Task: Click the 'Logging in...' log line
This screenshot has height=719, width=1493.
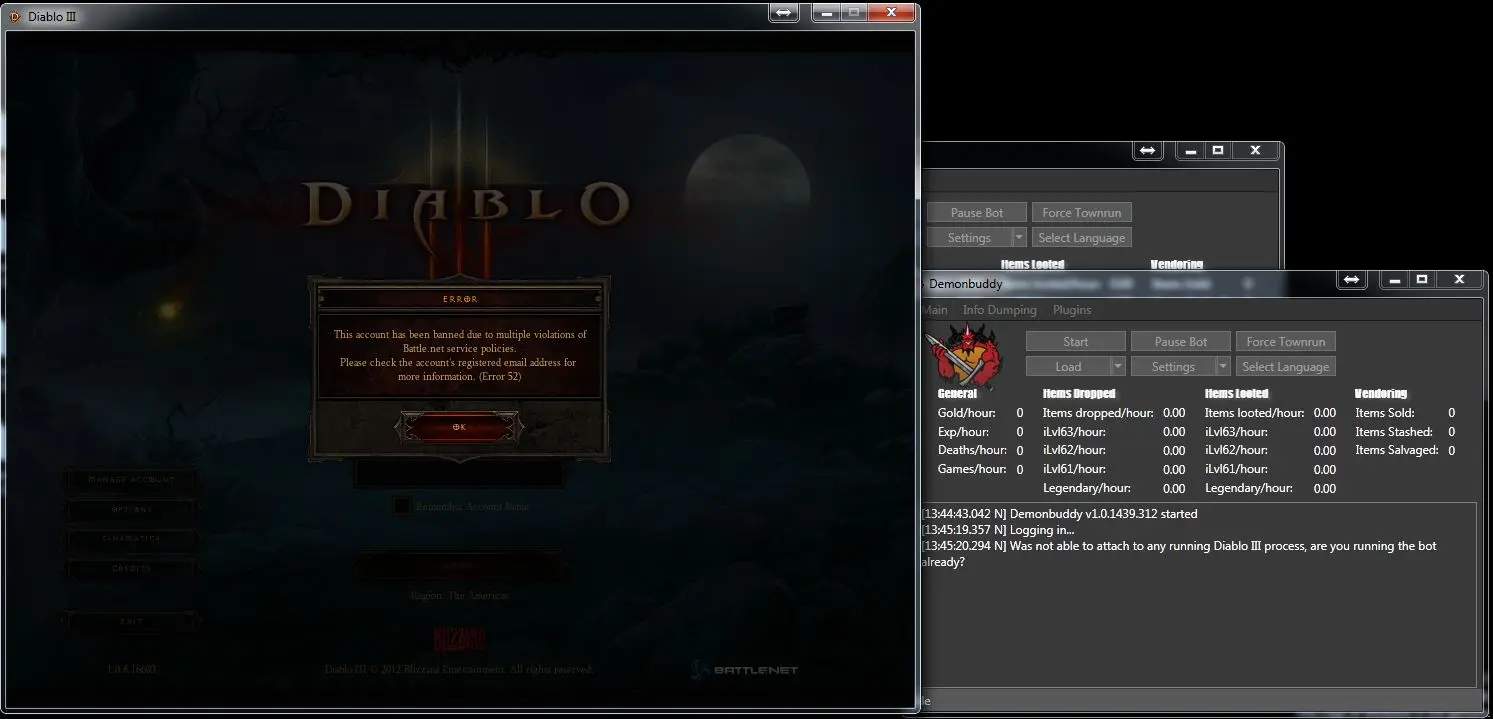Action: coord(998,530)
